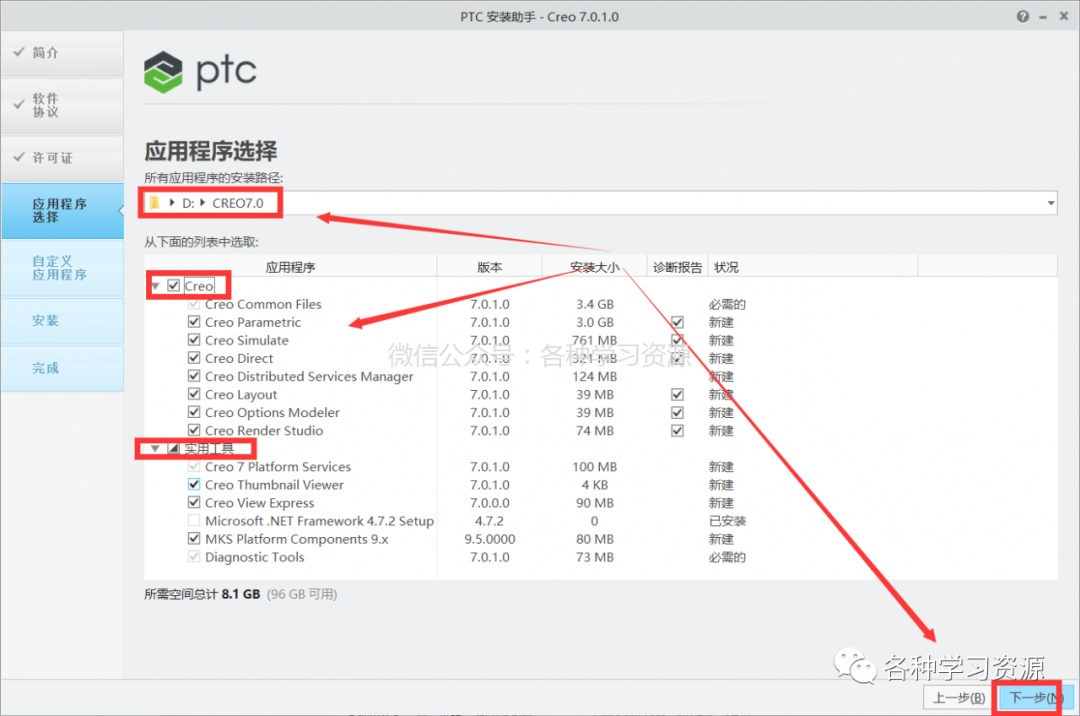Uncheck Creo Thumbnail Viewer checkbox

click(194, 485)
